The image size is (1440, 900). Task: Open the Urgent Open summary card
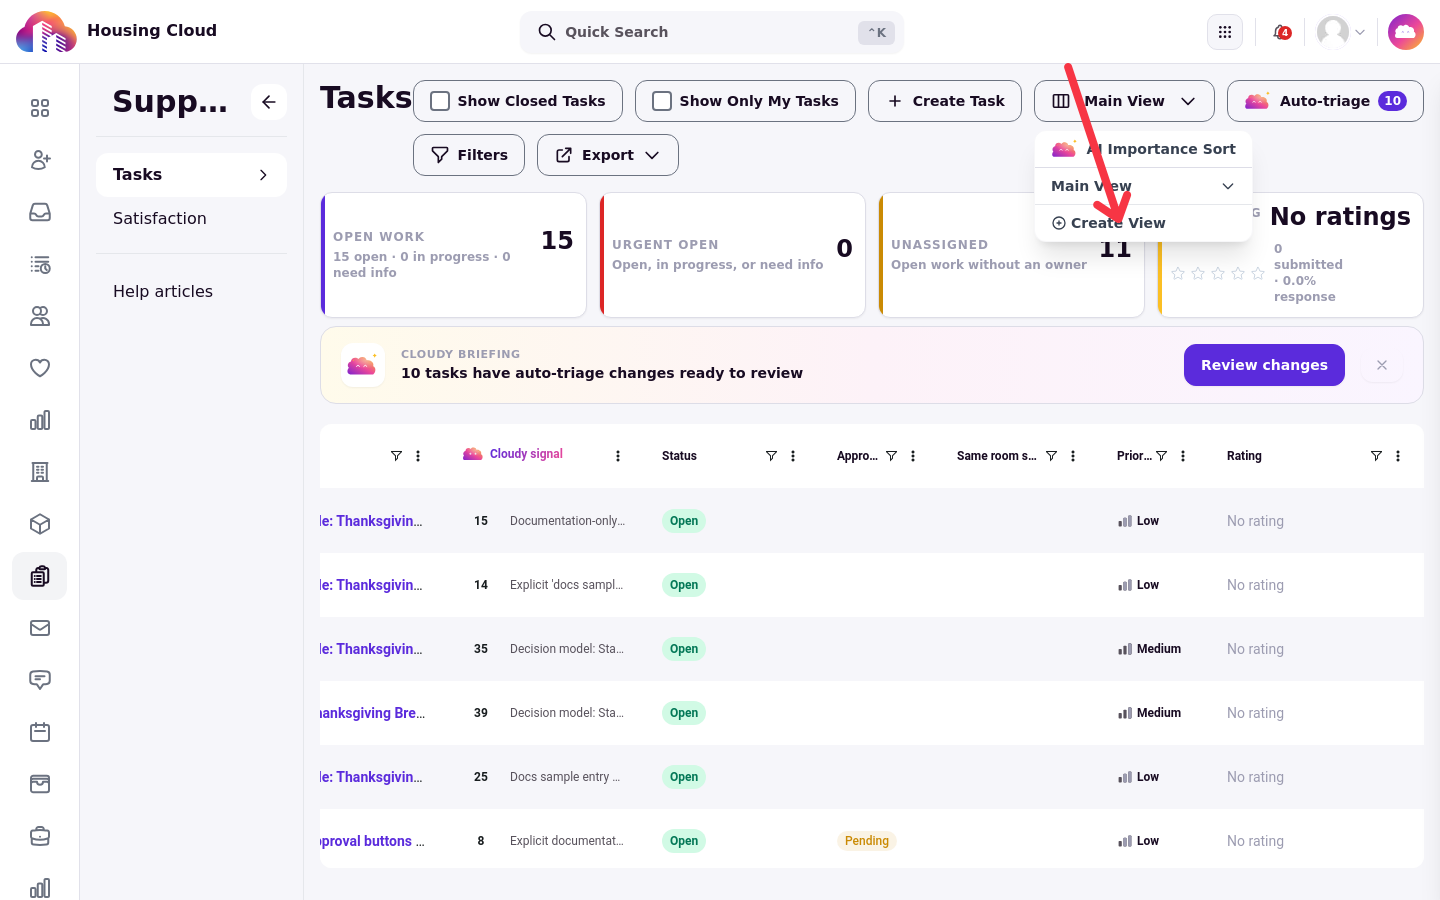click(x=732, y=255)
